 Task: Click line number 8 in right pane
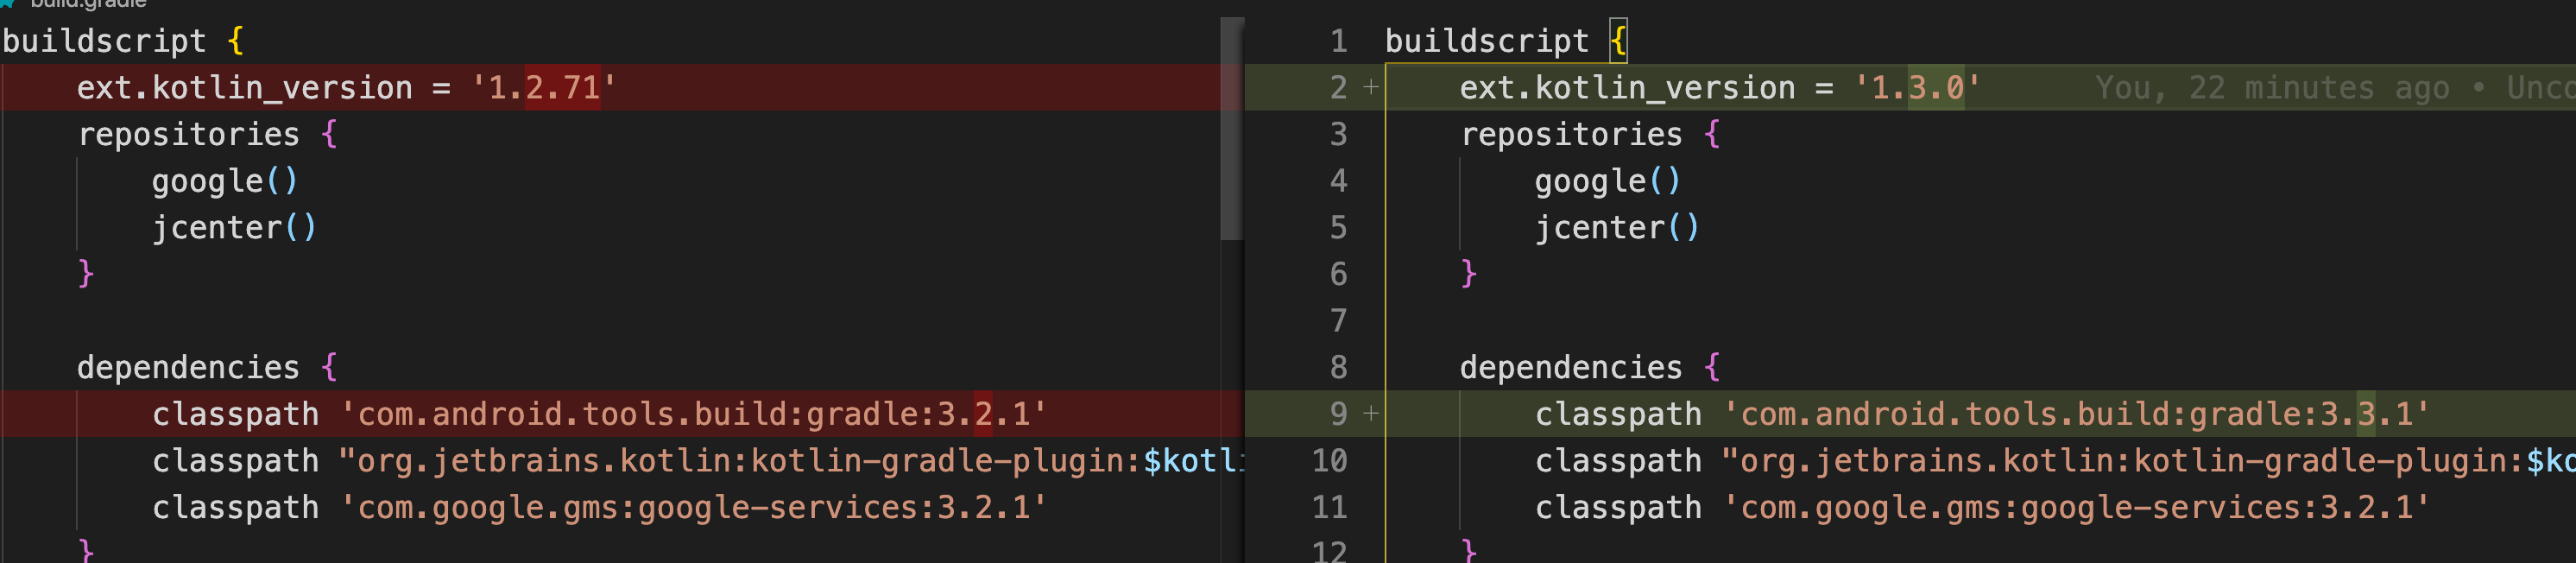coord(1338,367)
